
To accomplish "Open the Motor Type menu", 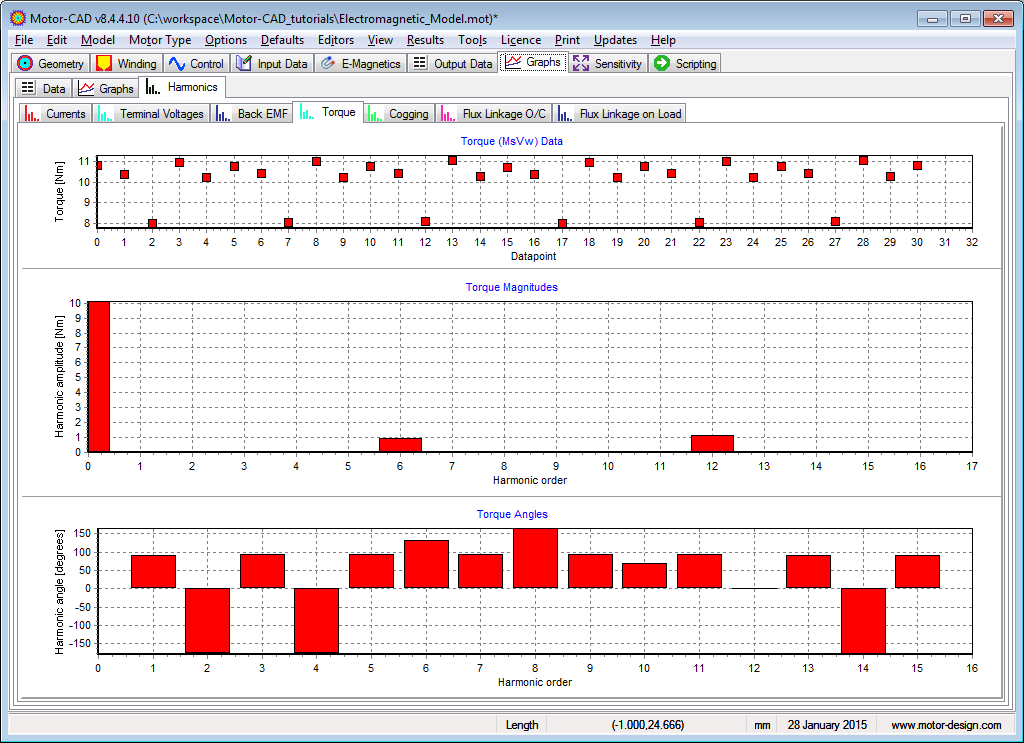I will 160,40.
